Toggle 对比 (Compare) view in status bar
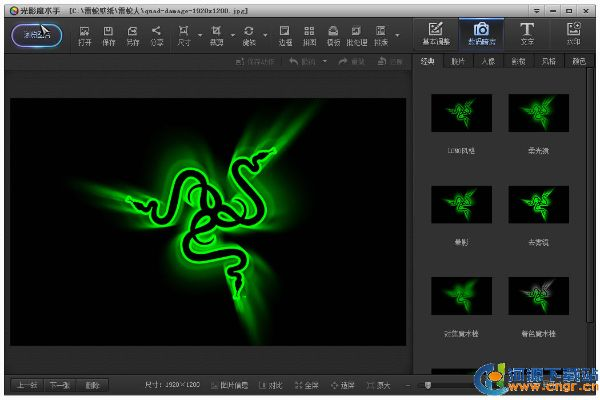 tap(270, 385)
